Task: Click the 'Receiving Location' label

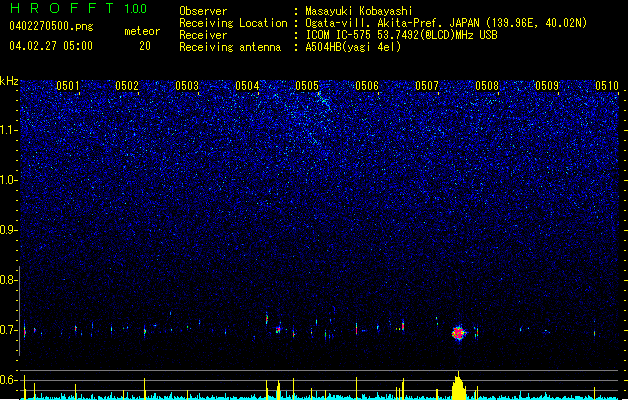Action: pos(233,23)
